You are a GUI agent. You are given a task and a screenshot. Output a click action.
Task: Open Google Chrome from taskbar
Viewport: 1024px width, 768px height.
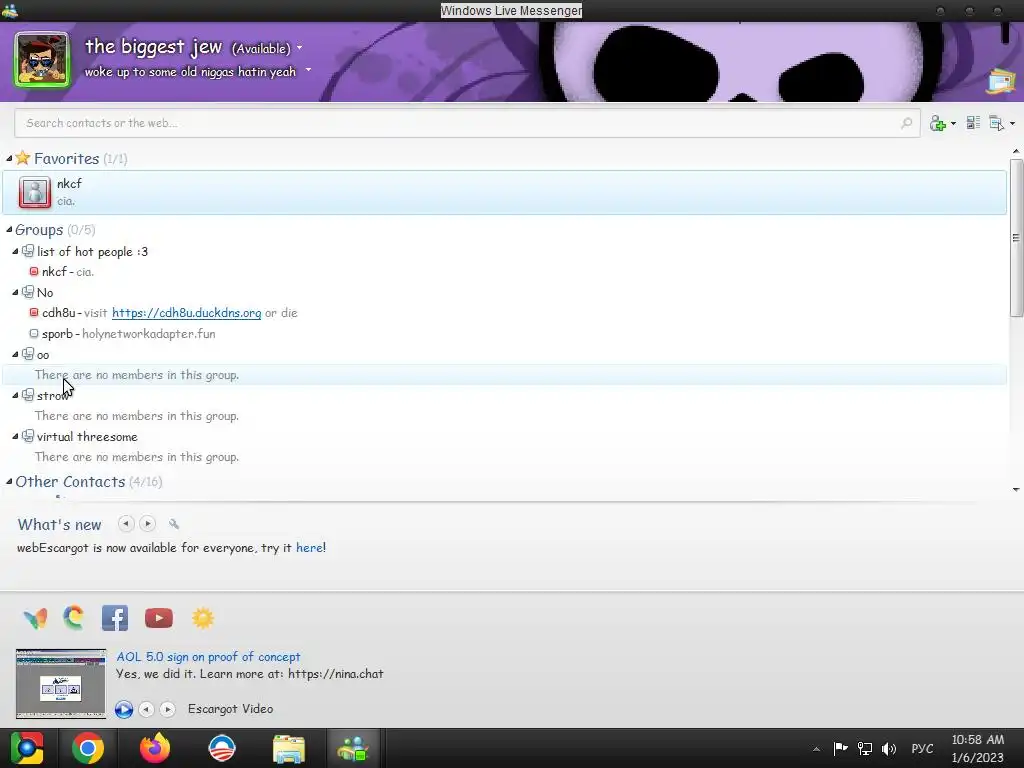click(88, 748)
